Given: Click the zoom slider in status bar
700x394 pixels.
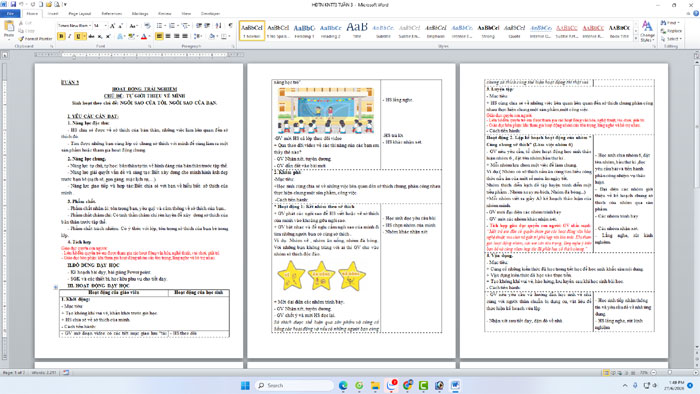Looking at the screenshot, I should [x=670, y=373].
